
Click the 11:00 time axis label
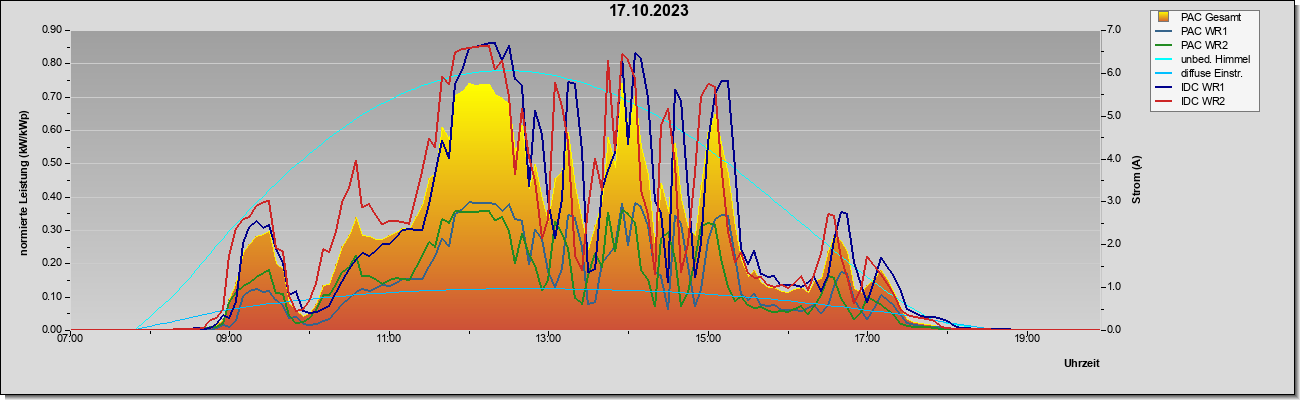click(x=389, y=339)
